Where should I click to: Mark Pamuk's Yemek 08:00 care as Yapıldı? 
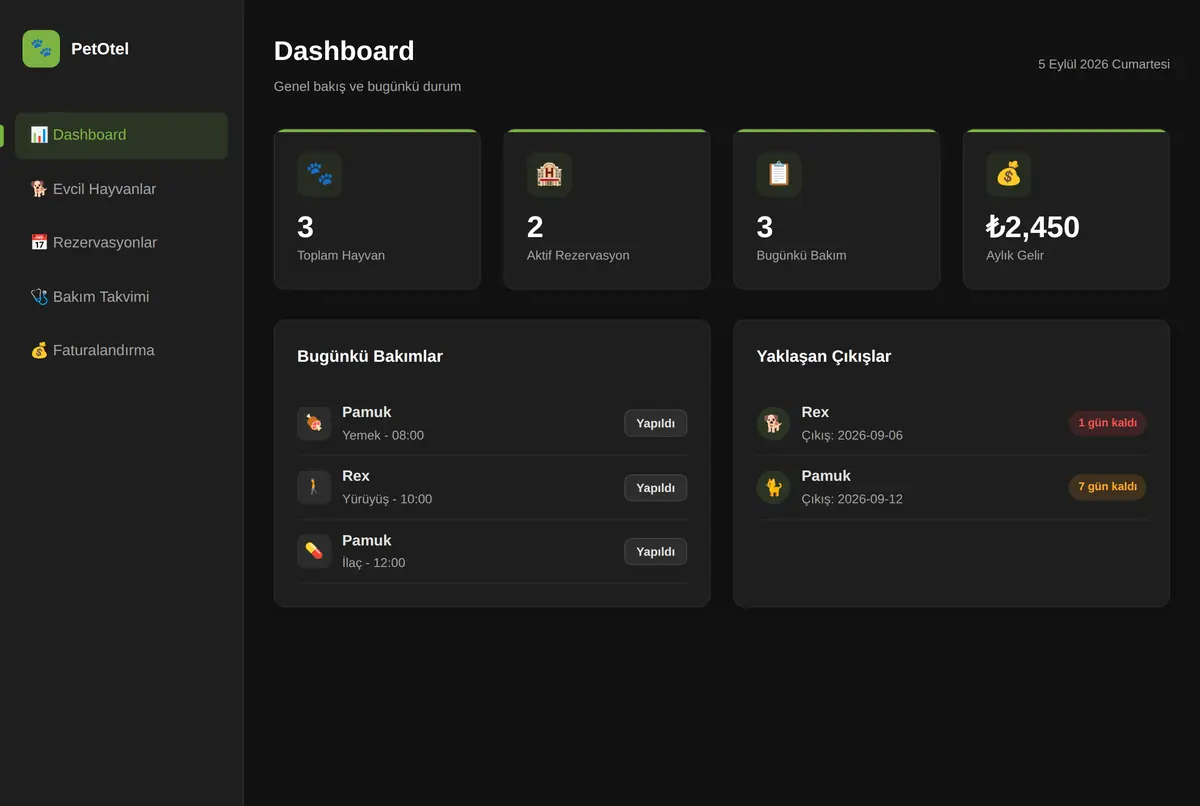[x=655, y=423]
